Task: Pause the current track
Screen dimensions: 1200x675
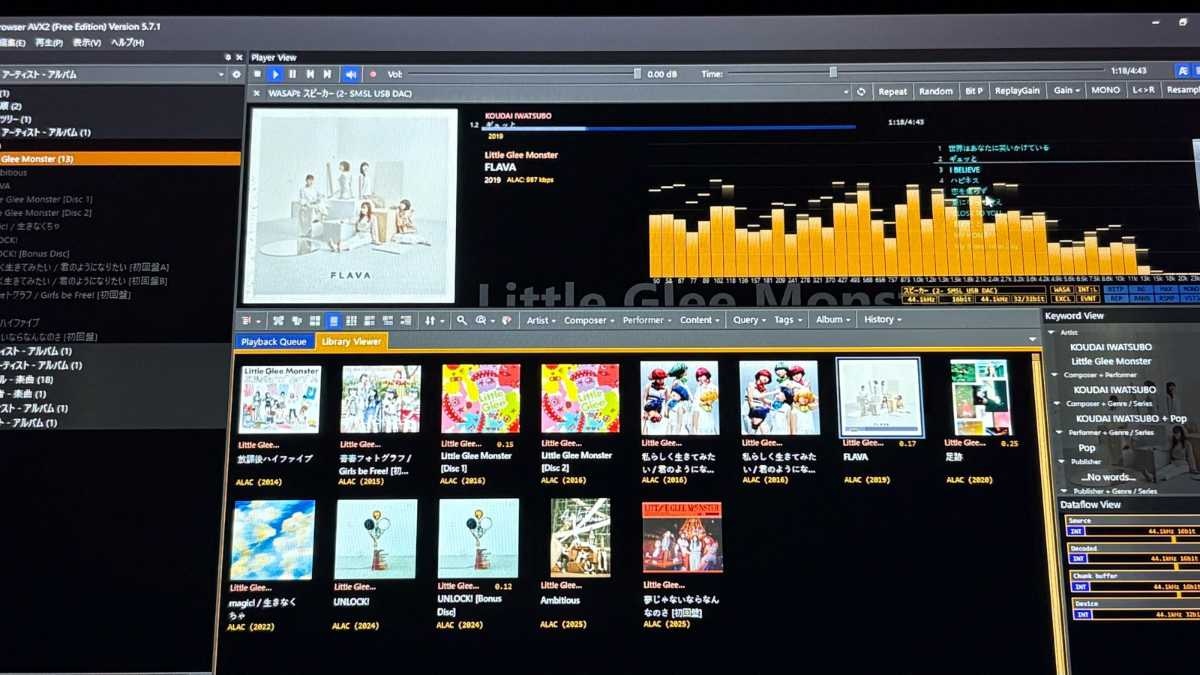Action: [292, 74]
